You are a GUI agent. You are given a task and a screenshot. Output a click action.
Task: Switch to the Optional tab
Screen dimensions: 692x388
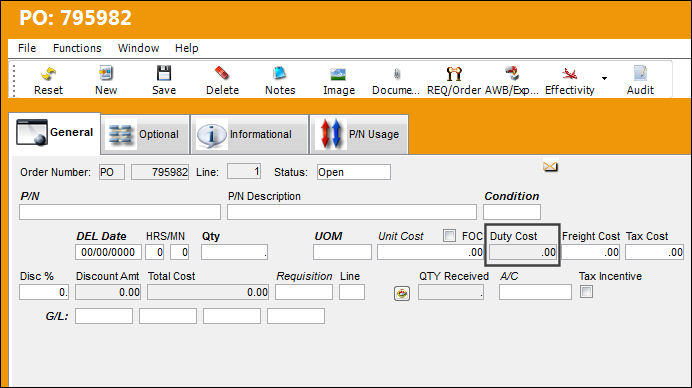pyautogui.click(x=145, y=134)
